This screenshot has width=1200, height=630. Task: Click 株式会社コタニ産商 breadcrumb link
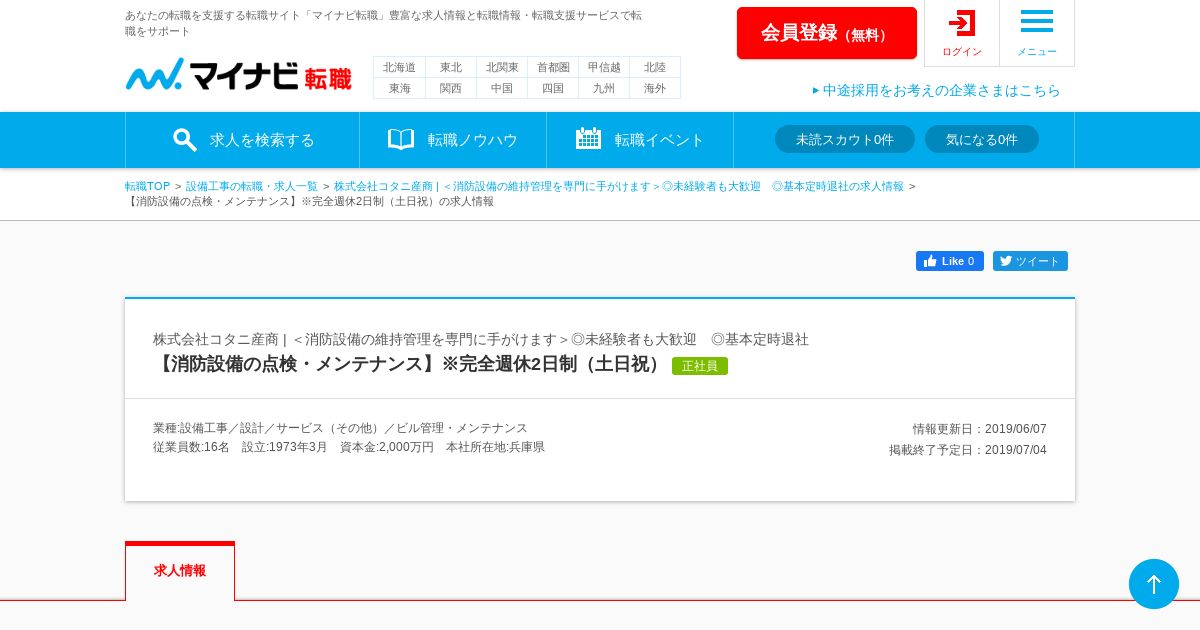point(618,186)
